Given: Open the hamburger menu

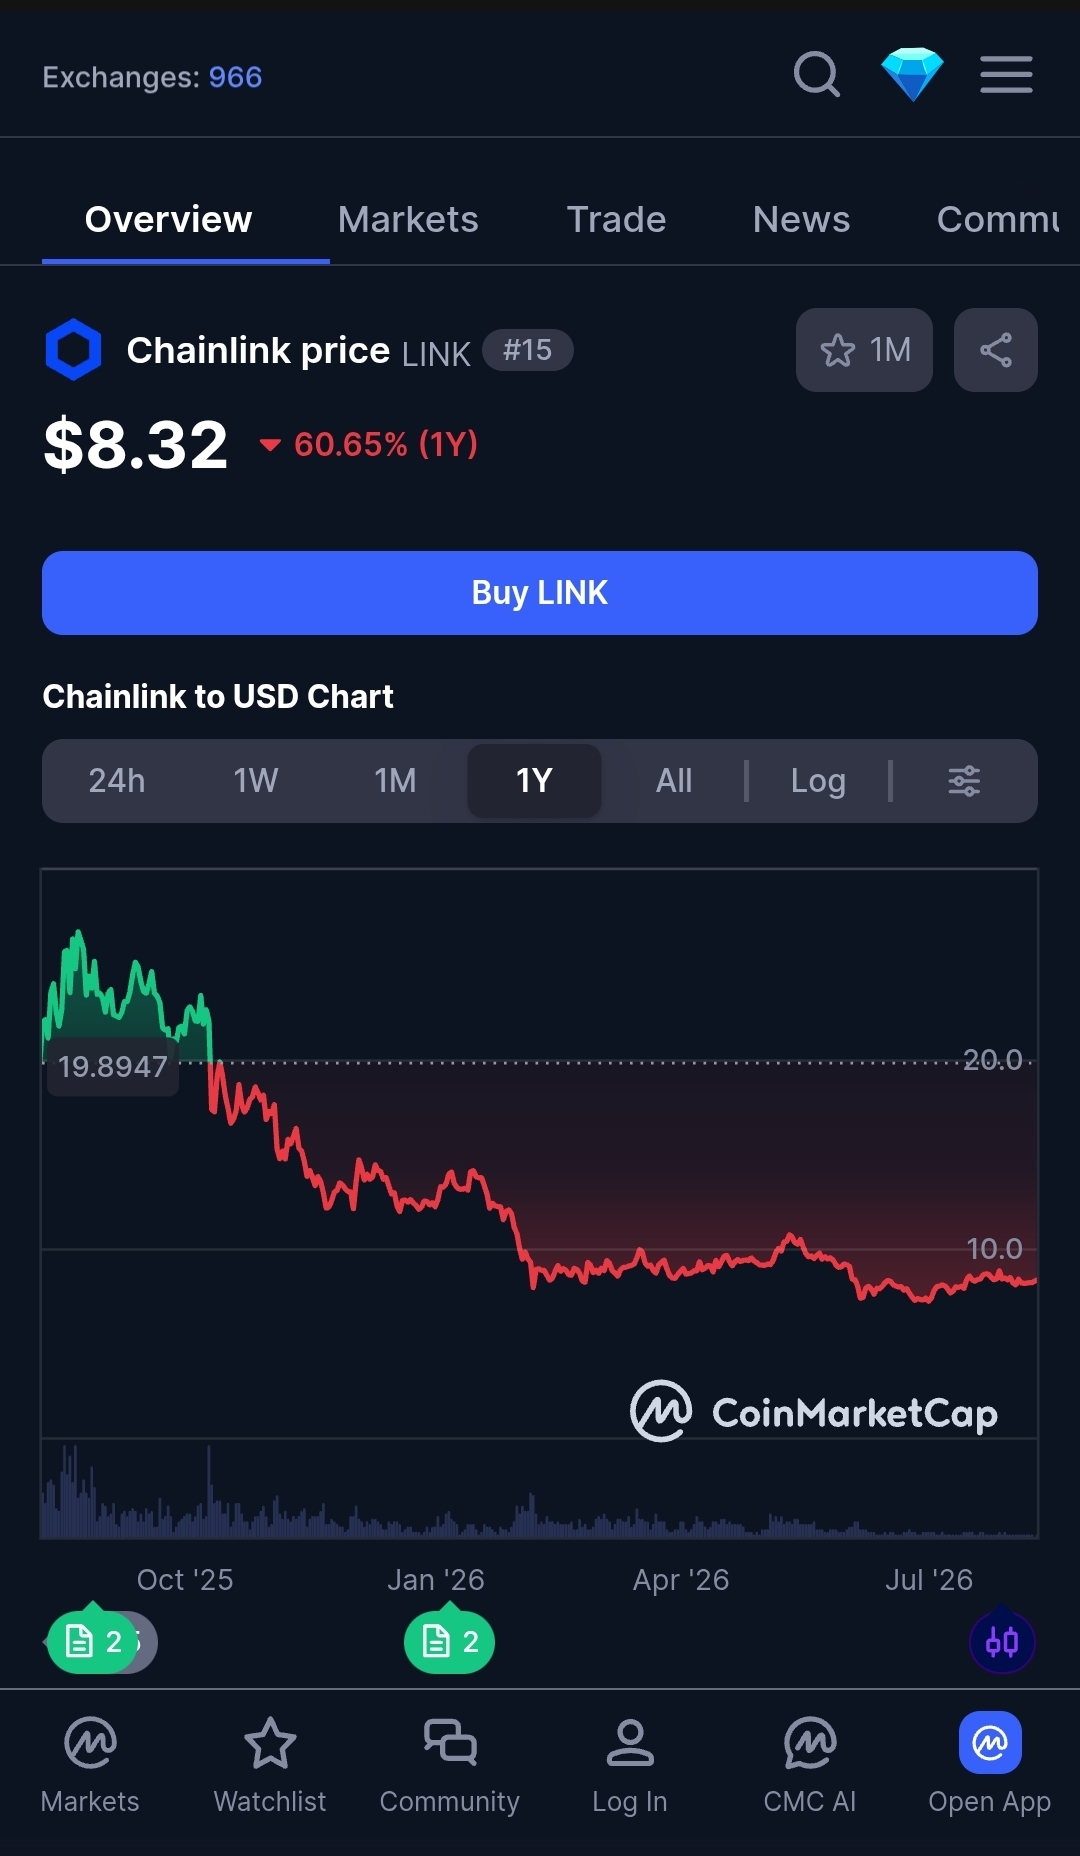Looking at the screenshot, I should pyautogui.click(x=1006, y=75).
